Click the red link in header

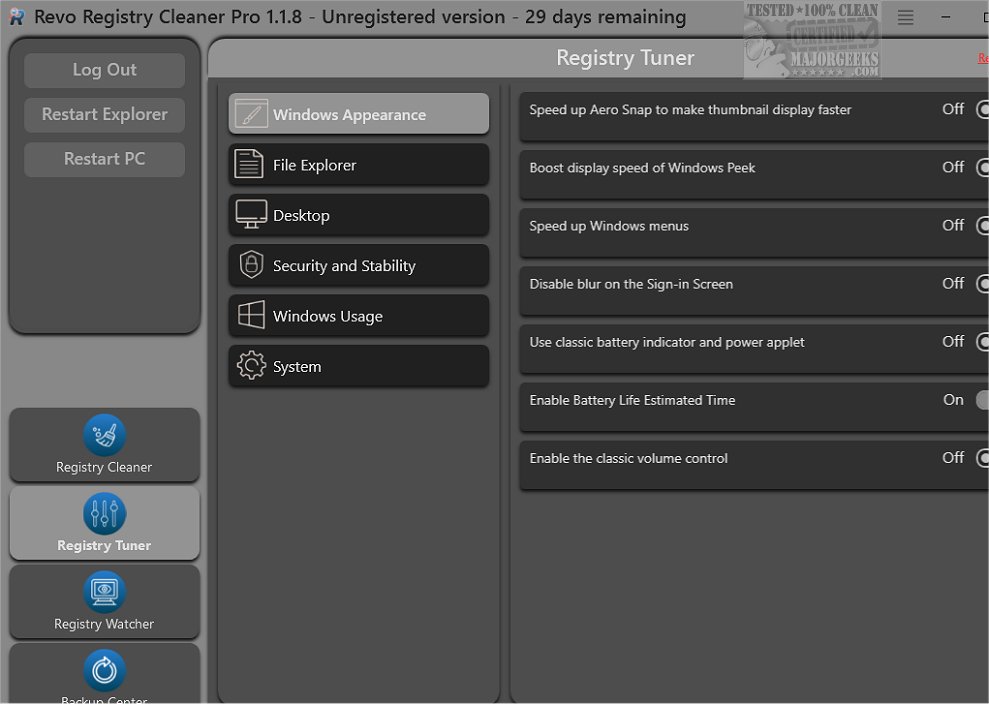pyautogui.click(x=983, y=58)
